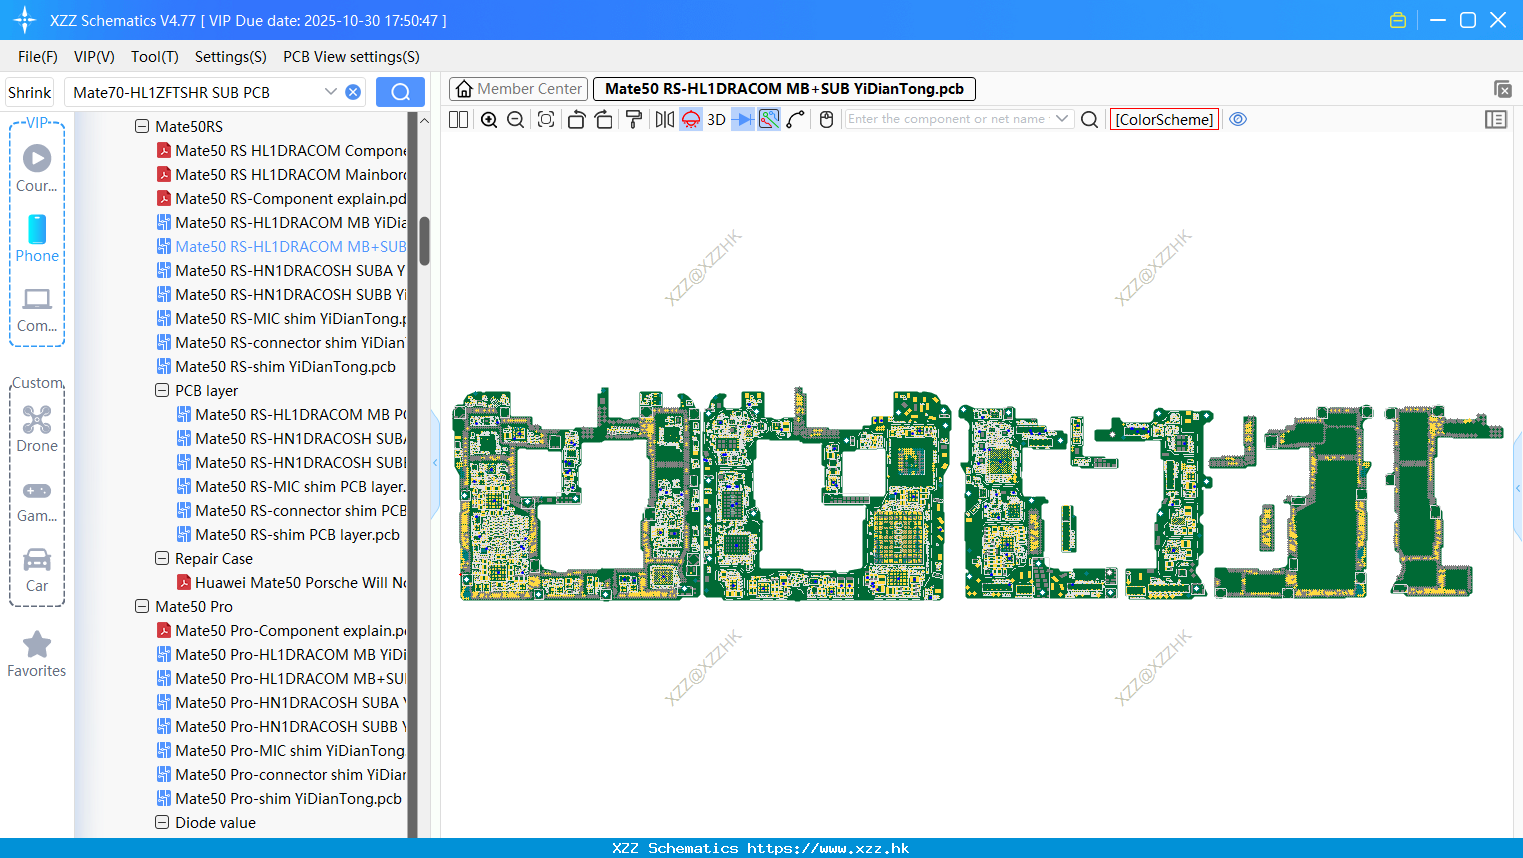This screenshot has height=858, width=1523.
Task: Open Mate50 Pro-shim YiDianTong.pcb
Action: pos(280,799)
